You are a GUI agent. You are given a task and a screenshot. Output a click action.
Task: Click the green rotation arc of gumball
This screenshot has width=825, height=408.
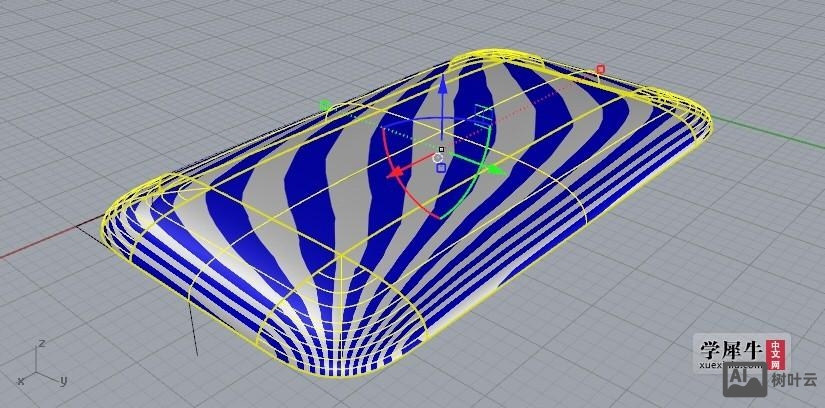[476, 184]
